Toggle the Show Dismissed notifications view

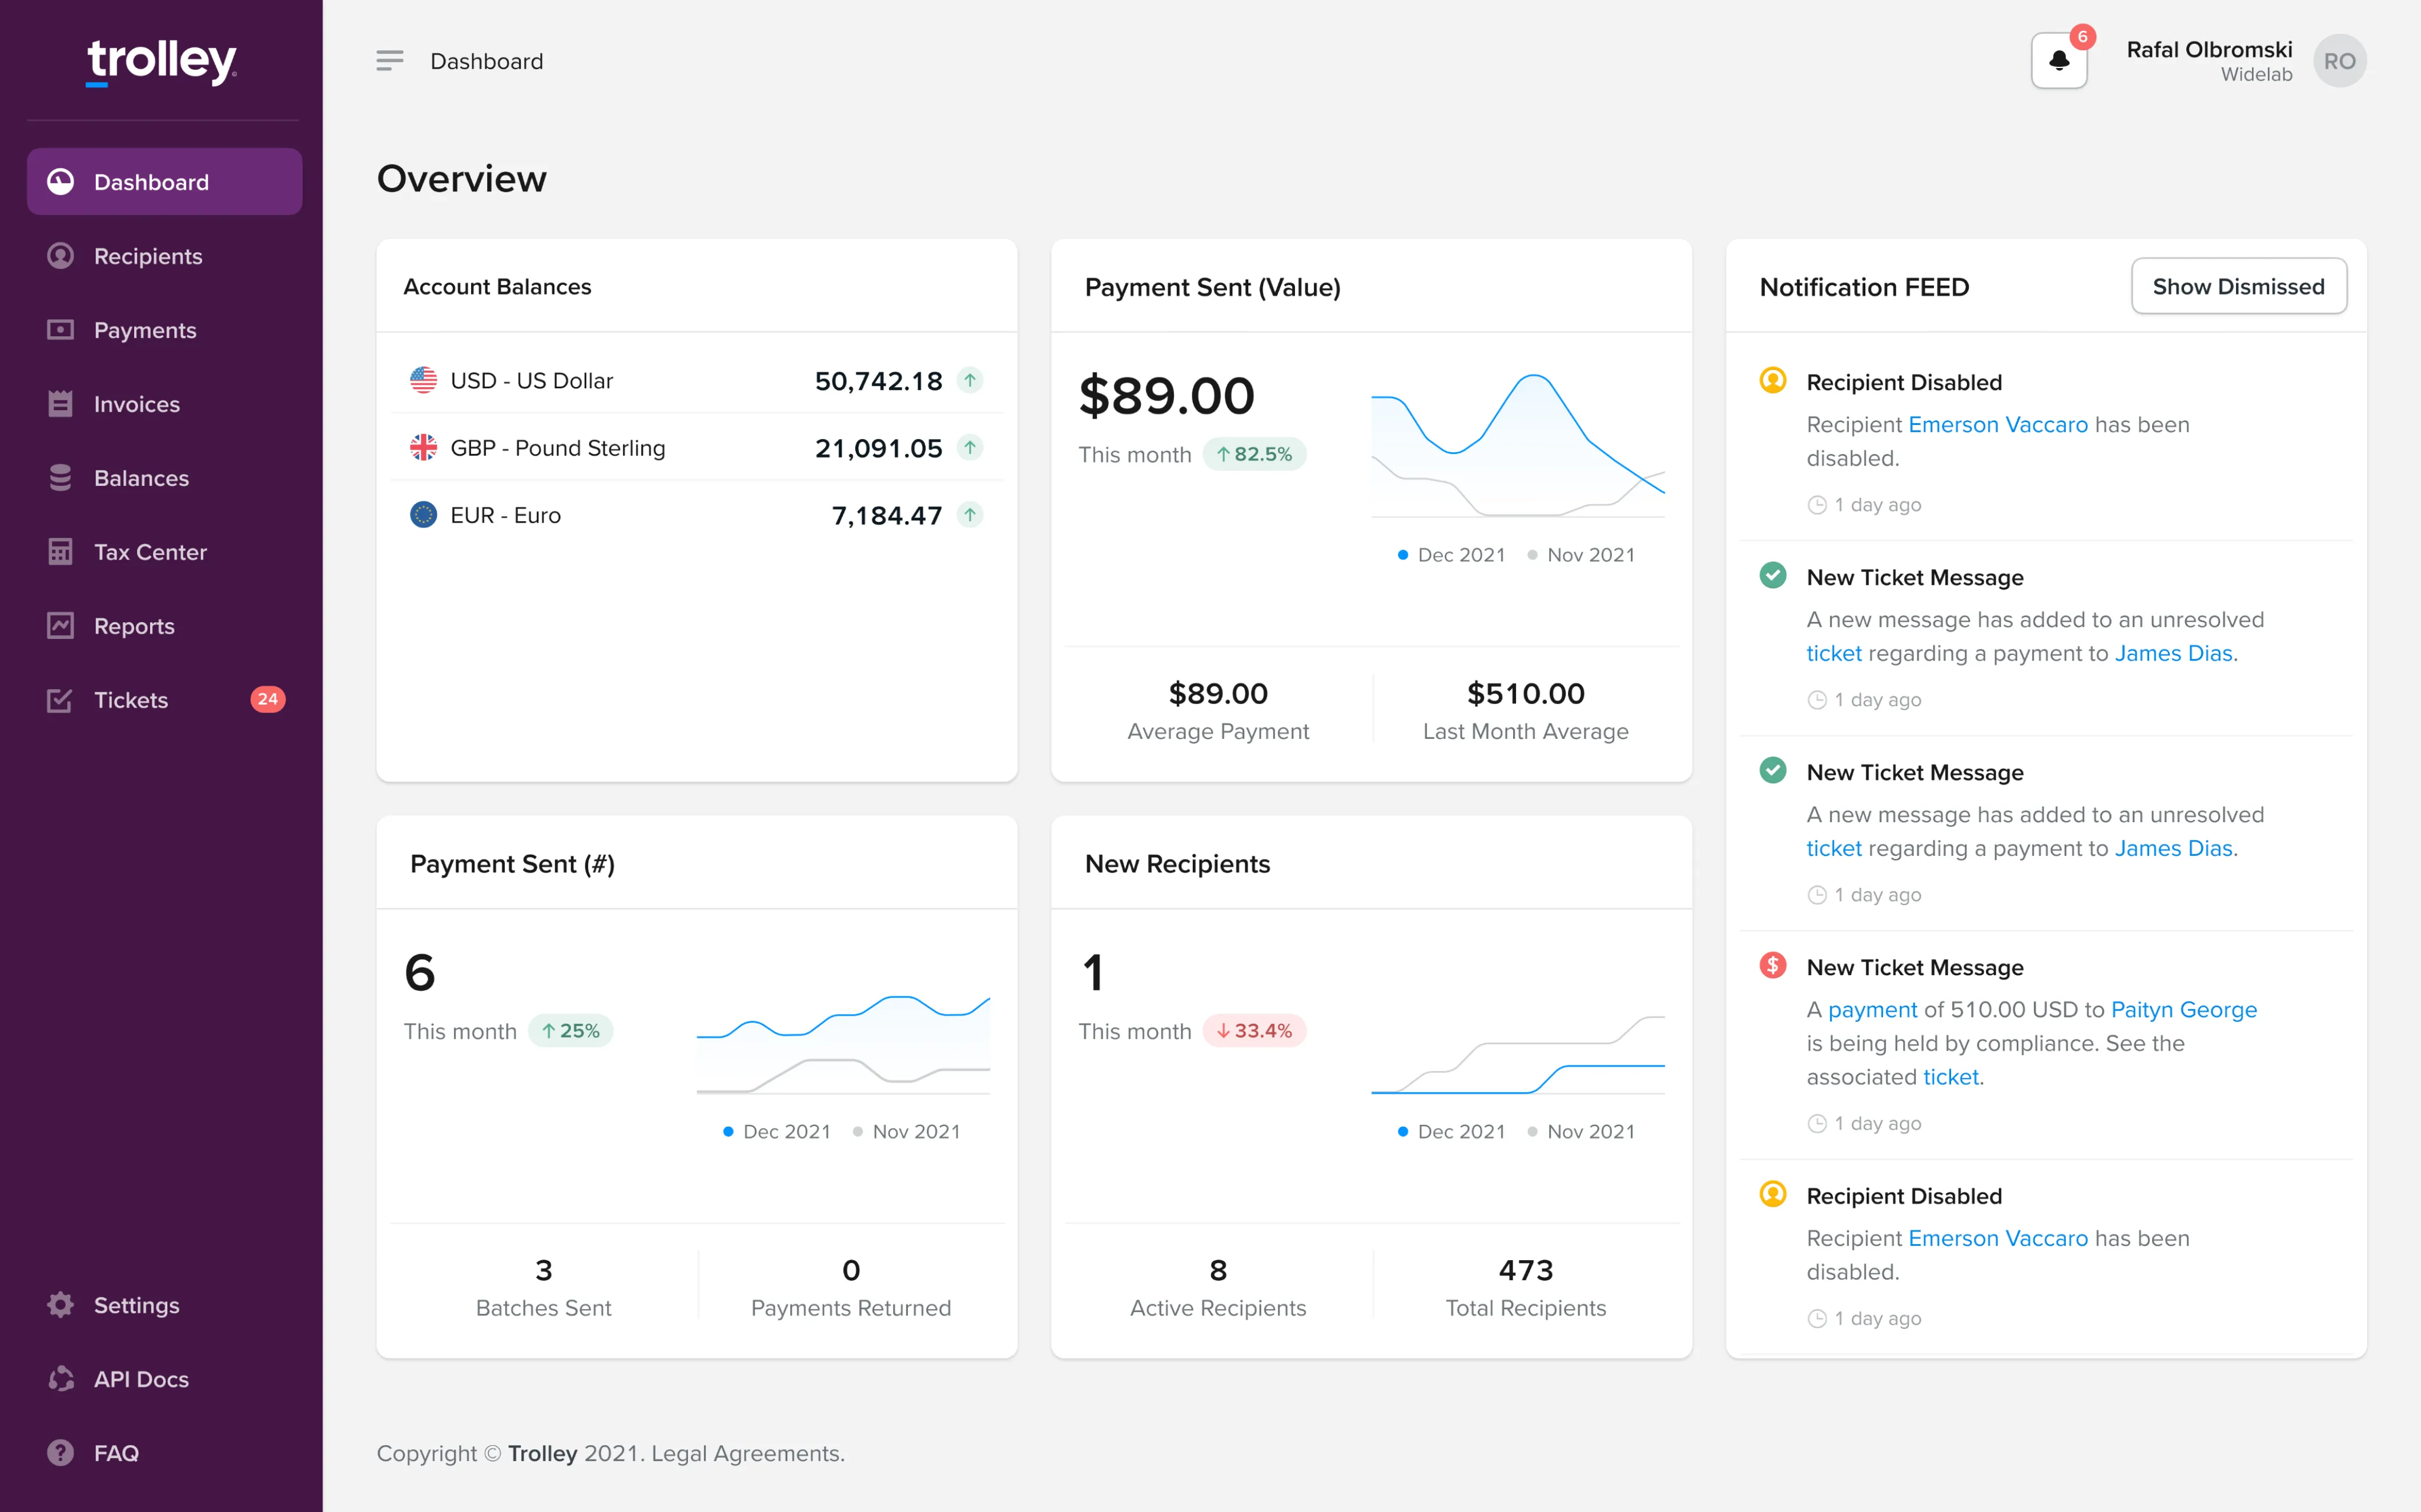coord(2239,286)
